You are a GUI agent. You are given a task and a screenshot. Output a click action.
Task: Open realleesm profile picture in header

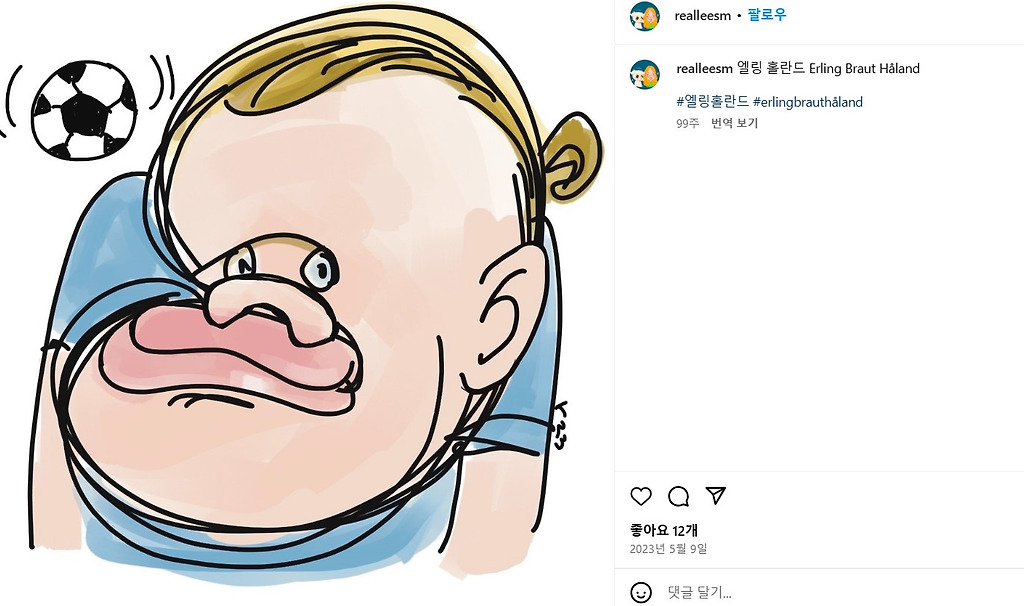pos(645,16)
